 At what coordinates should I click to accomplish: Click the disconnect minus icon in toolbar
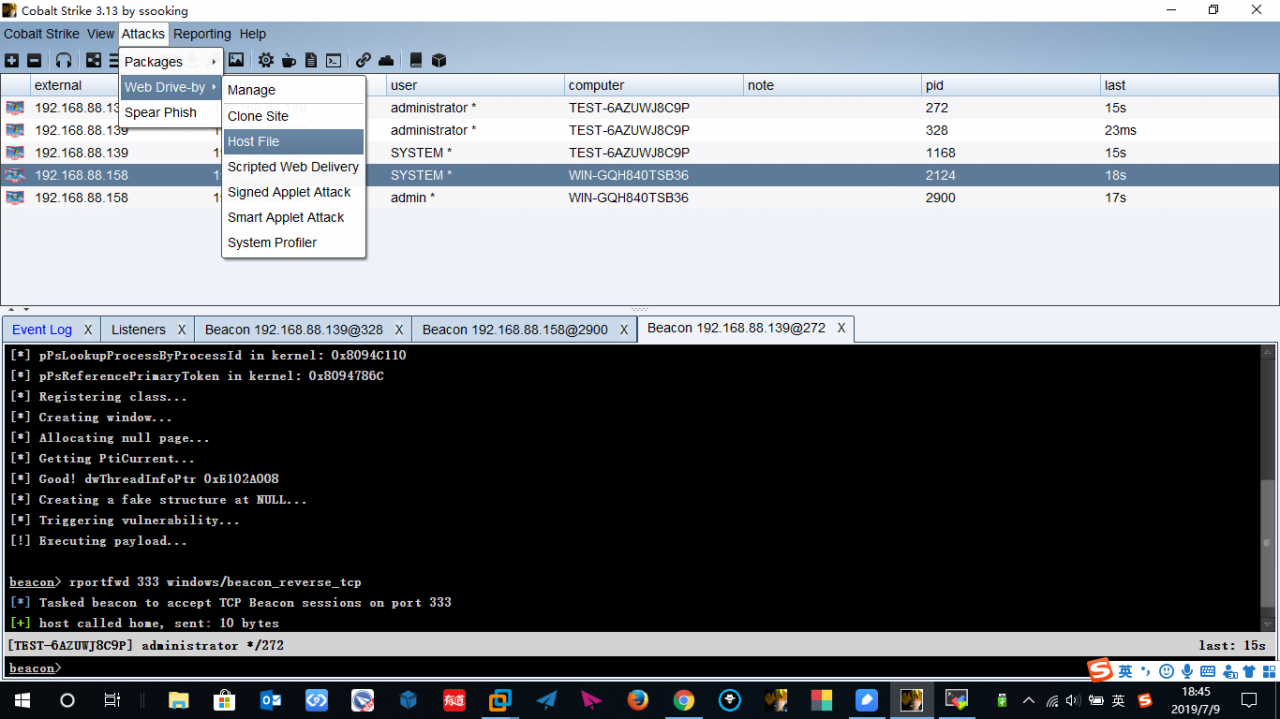pyautogui.click(x=34, y=61)
